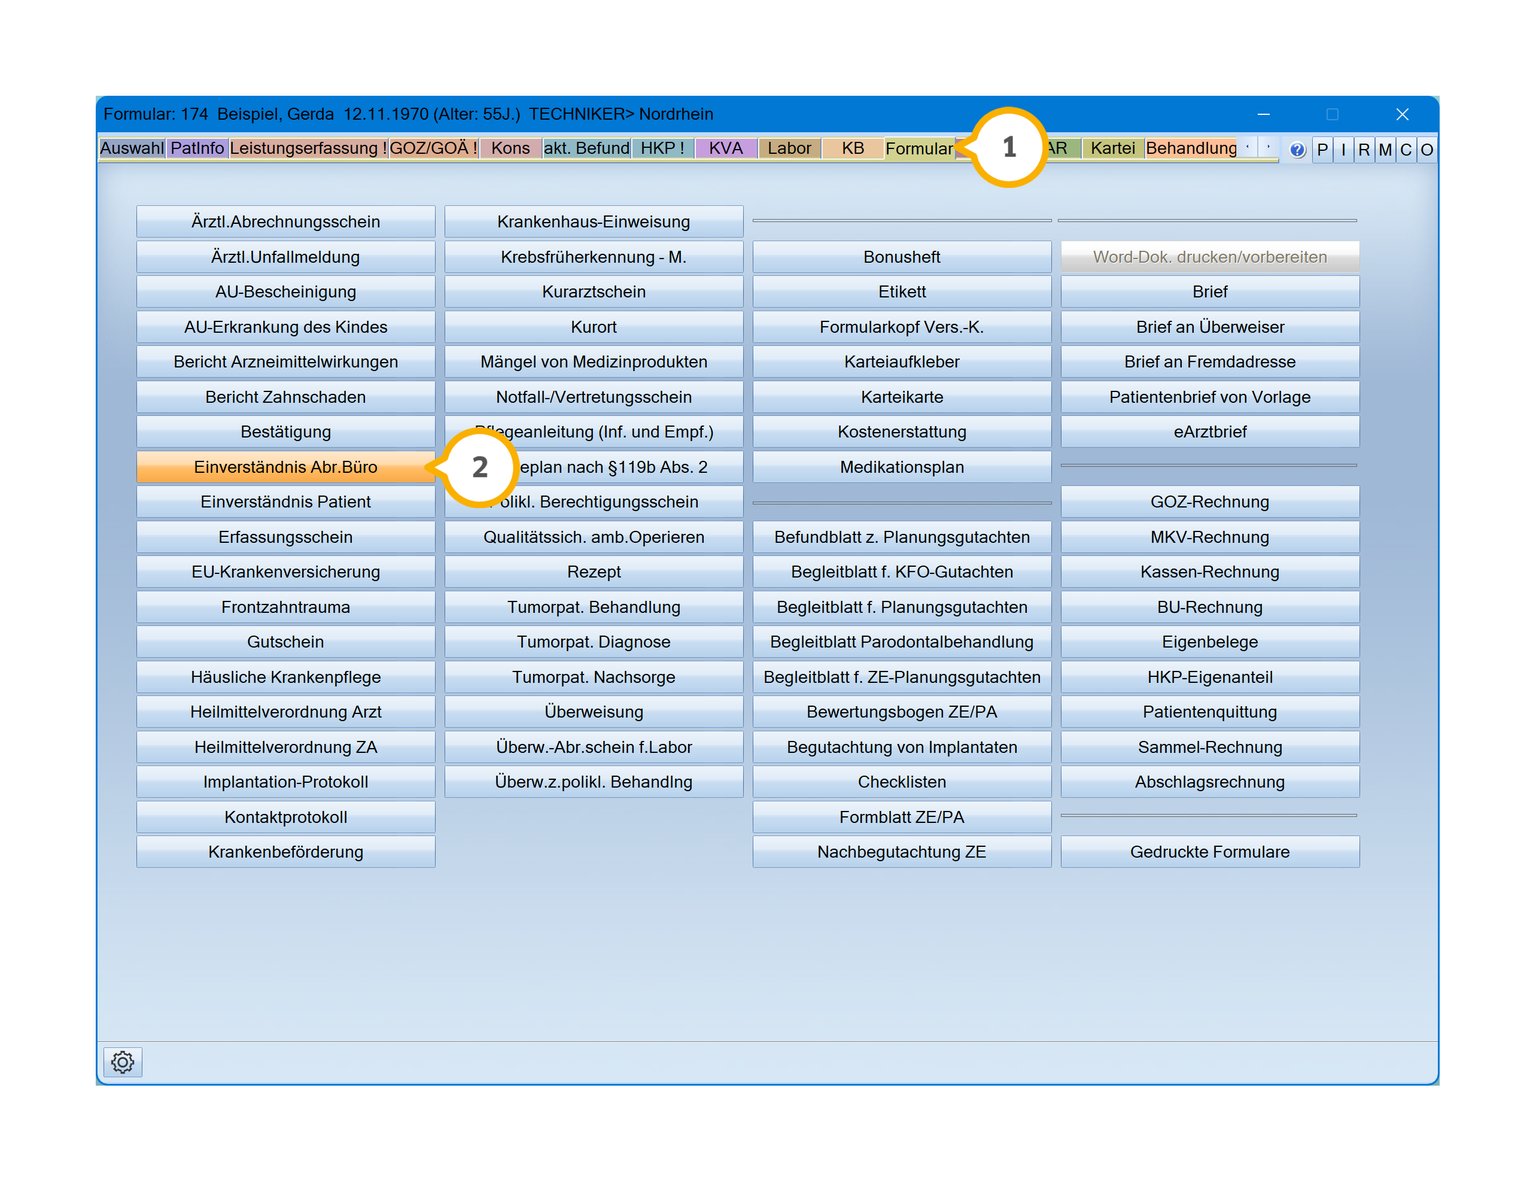Click the I shortcut button
Viewport: 1536px width, 1182px height.
(1343, 150)
